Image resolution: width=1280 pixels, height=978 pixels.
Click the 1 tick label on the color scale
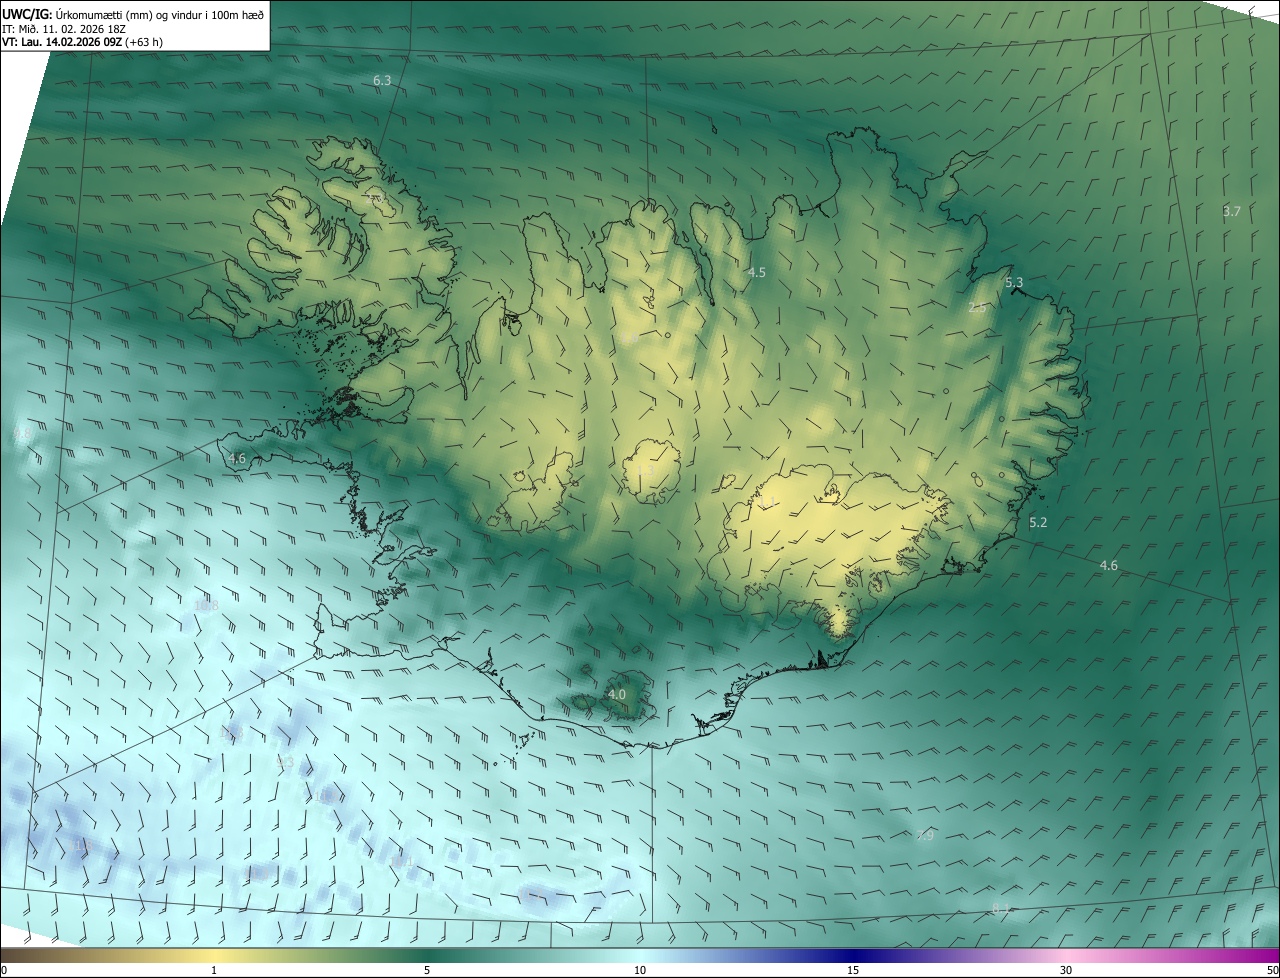click(214, 970)
